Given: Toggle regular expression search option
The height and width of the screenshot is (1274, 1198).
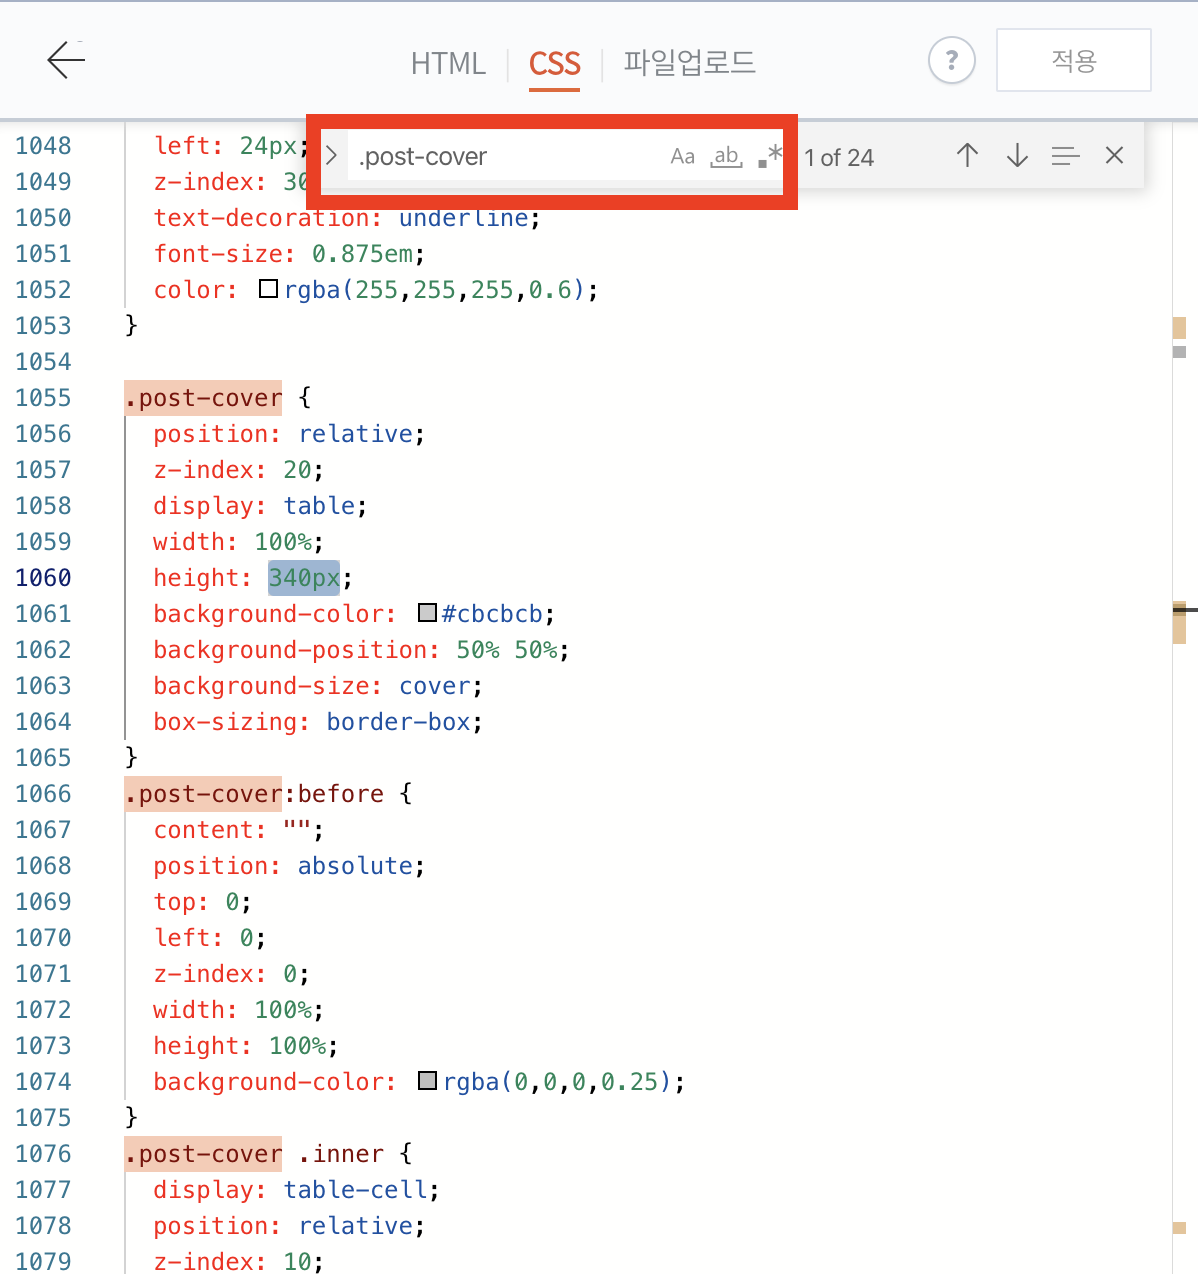Looking at the screenshot, I should [x=769, y=156].
